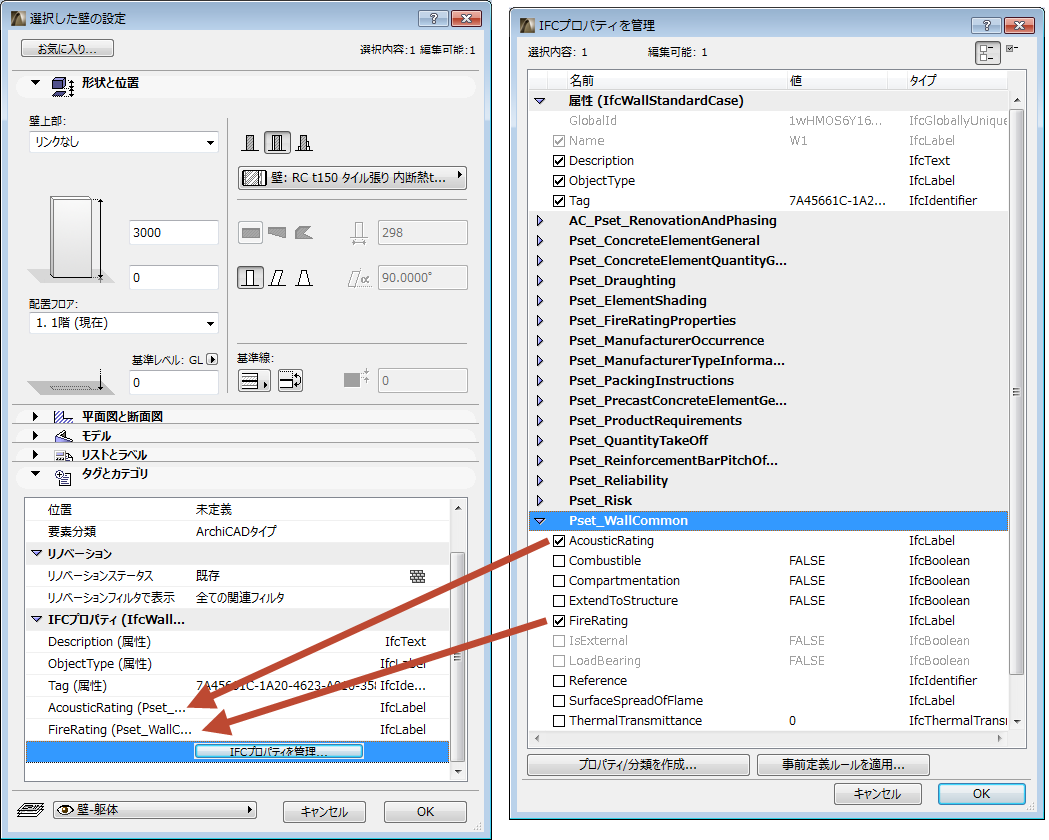Open the 配置フロア story dropdown
The height and width of the screenshot is (840, 1049).
(x=124, y=323)
